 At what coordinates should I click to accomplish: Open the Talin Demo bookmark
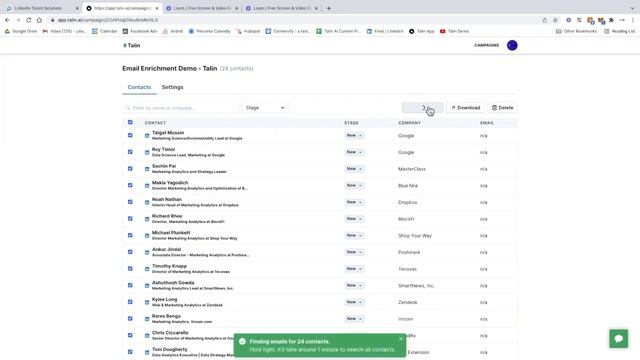[x=455, y=31]
